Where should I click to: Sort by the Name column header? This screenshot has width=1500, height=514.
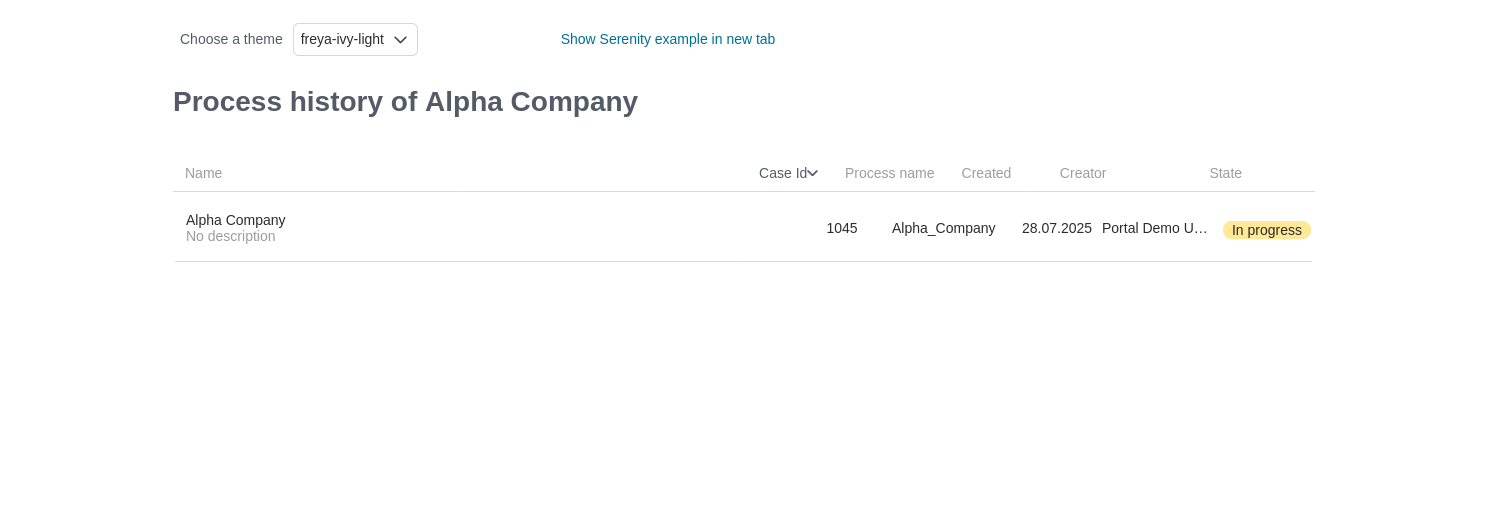[203, 173]
